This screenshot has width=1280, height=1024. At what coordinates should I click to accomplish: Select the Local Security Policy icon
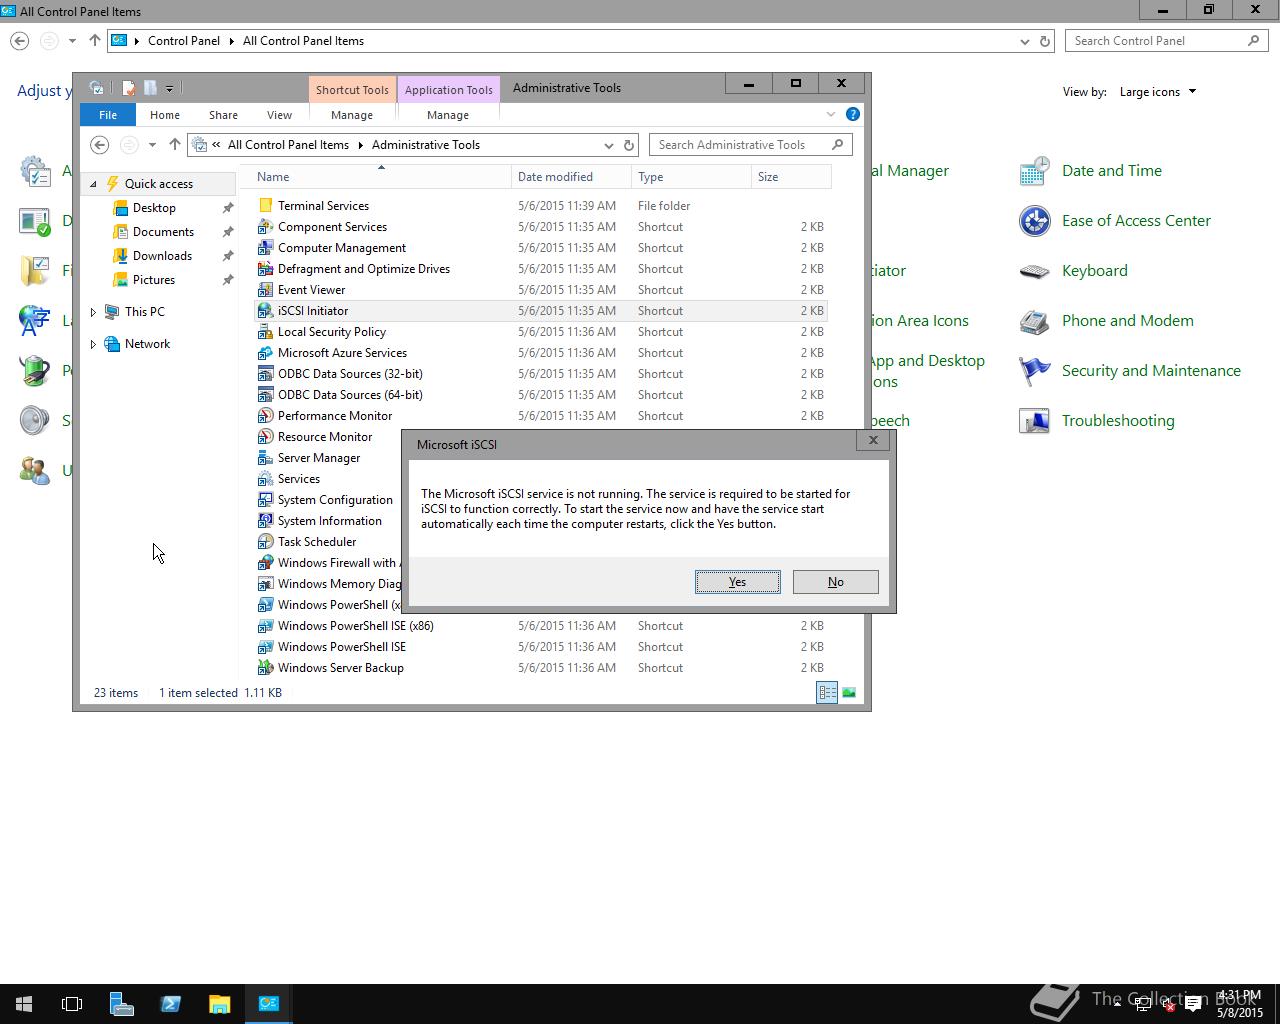click(x=265, y=332)
